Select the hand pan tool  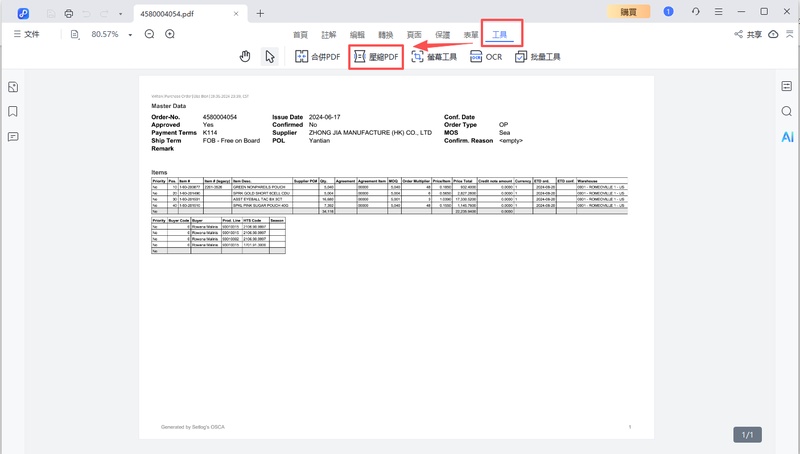(245, 57)
